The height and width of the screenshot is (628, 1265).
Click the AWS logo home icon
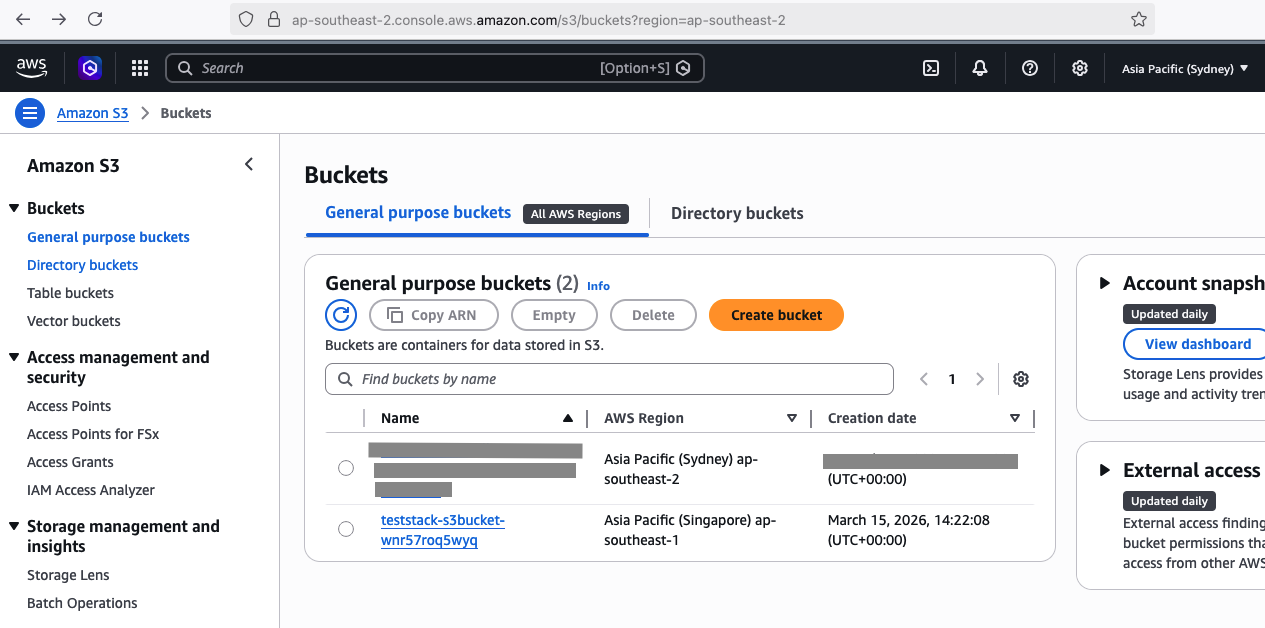(x=32, y=68)
